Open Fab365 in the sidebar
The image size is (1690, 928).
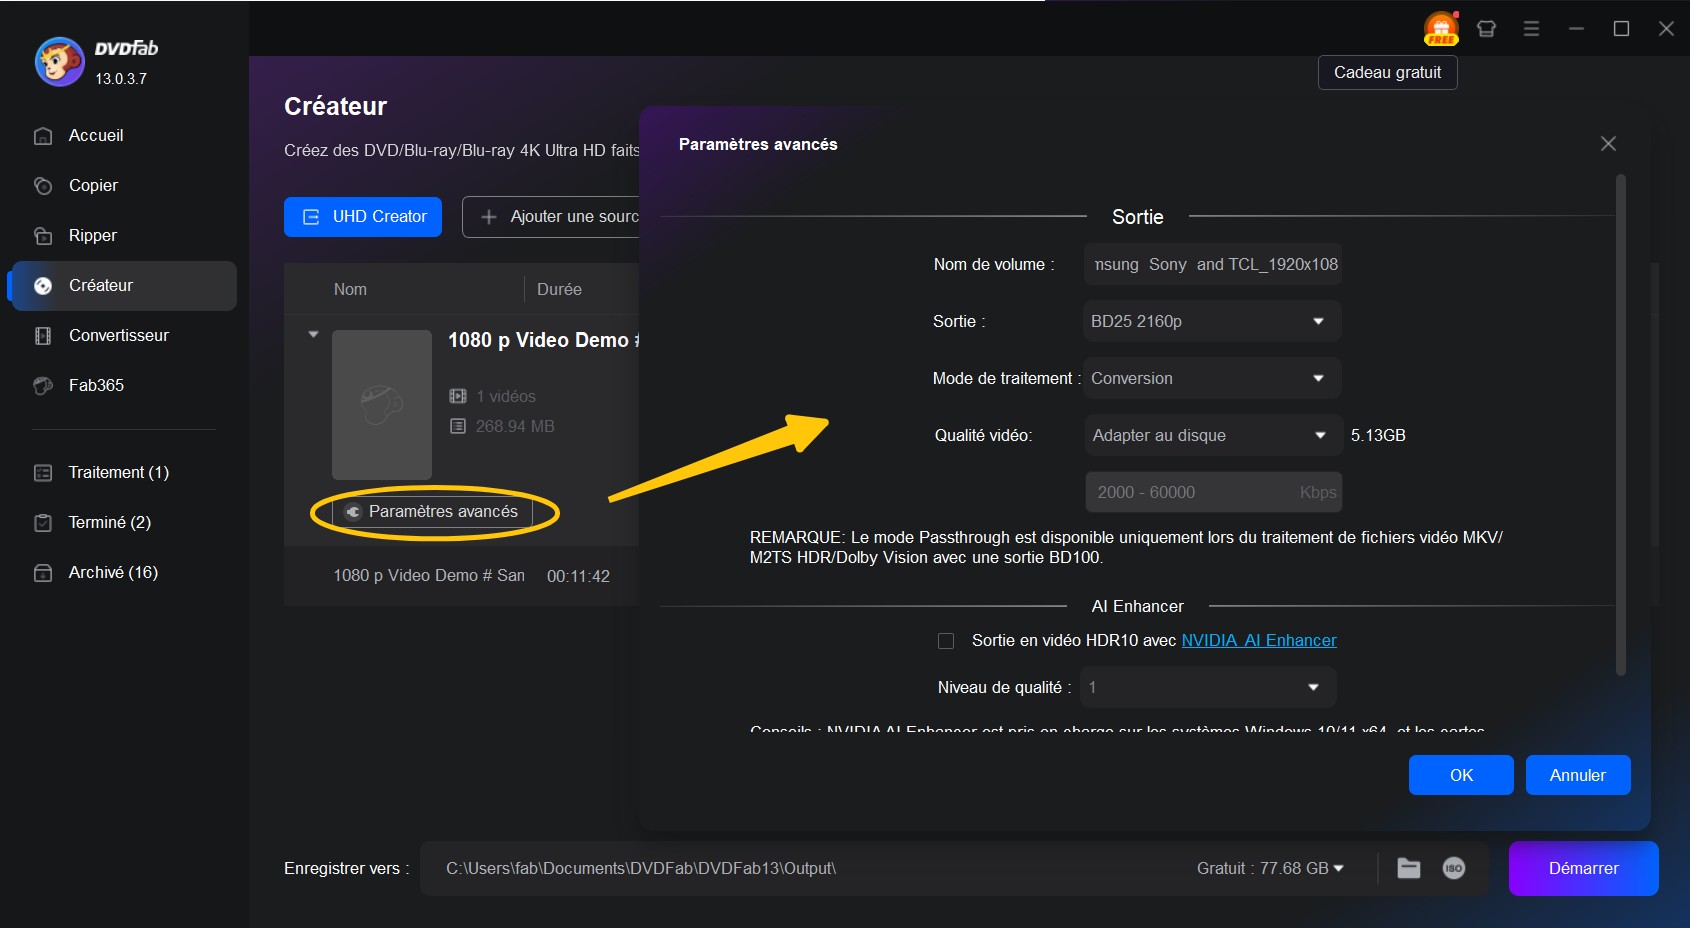[96, 385]
